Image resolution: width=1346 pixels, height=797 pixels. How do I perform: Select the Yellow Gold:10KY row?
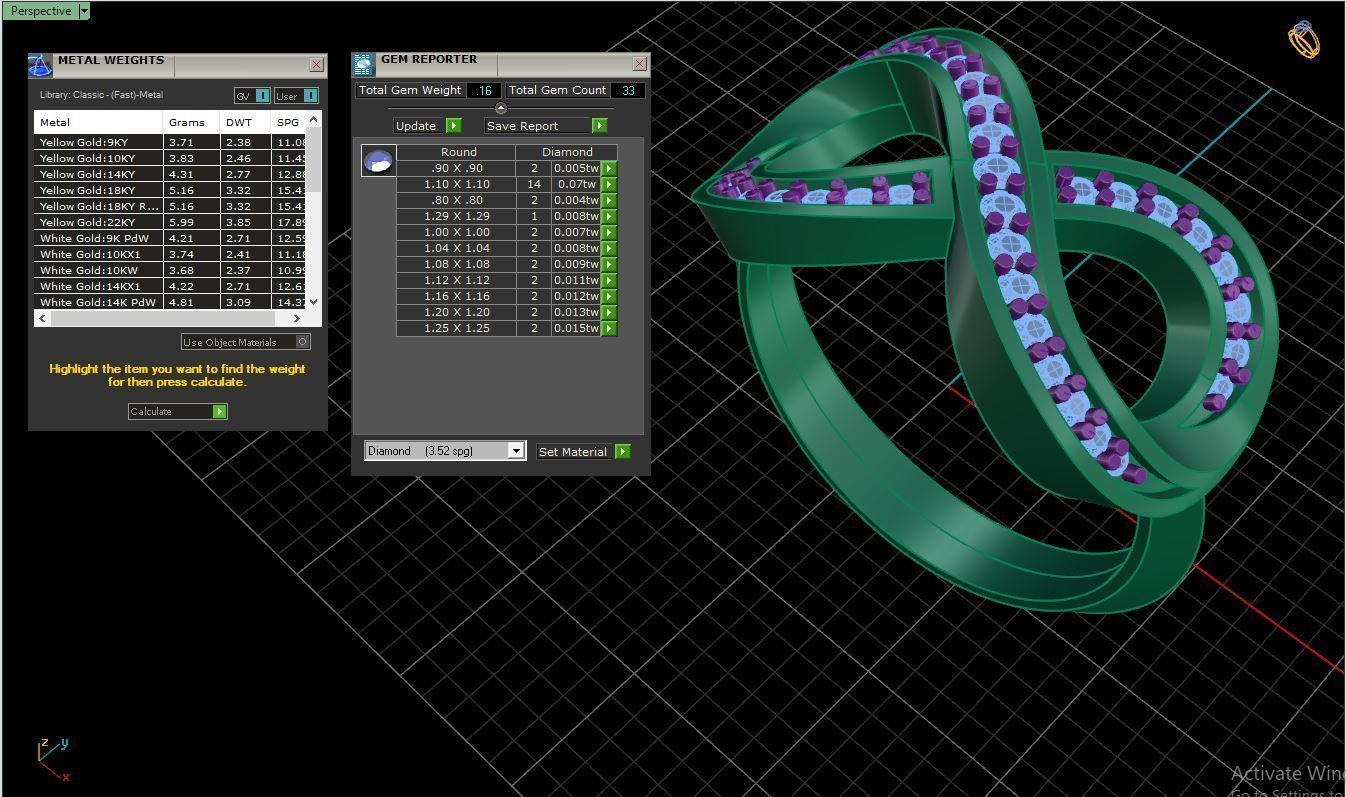pos(170,158)
